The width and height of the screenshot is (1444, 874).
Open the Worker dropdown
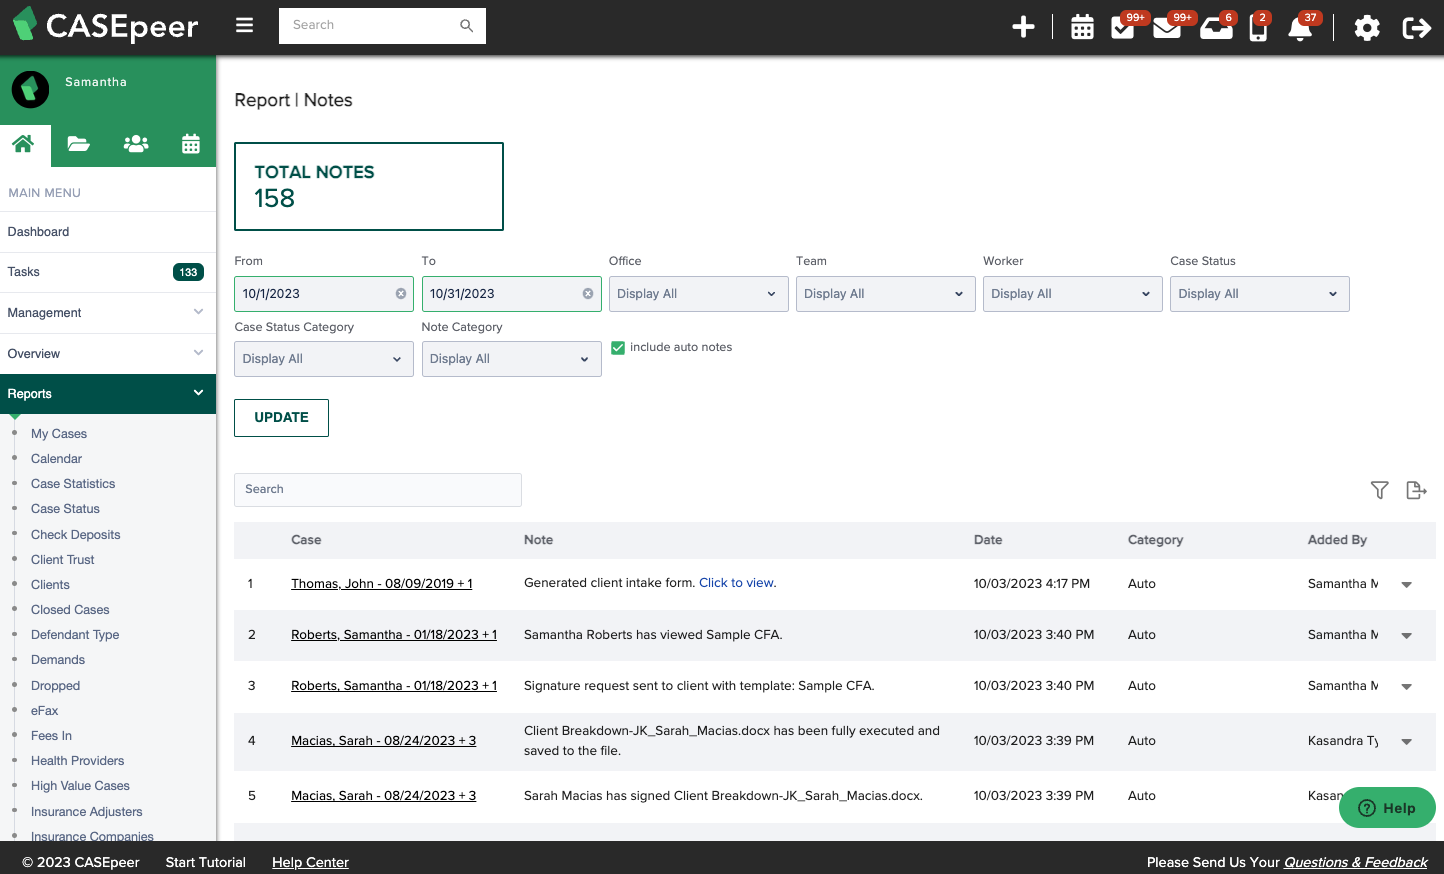[1071, 294]
